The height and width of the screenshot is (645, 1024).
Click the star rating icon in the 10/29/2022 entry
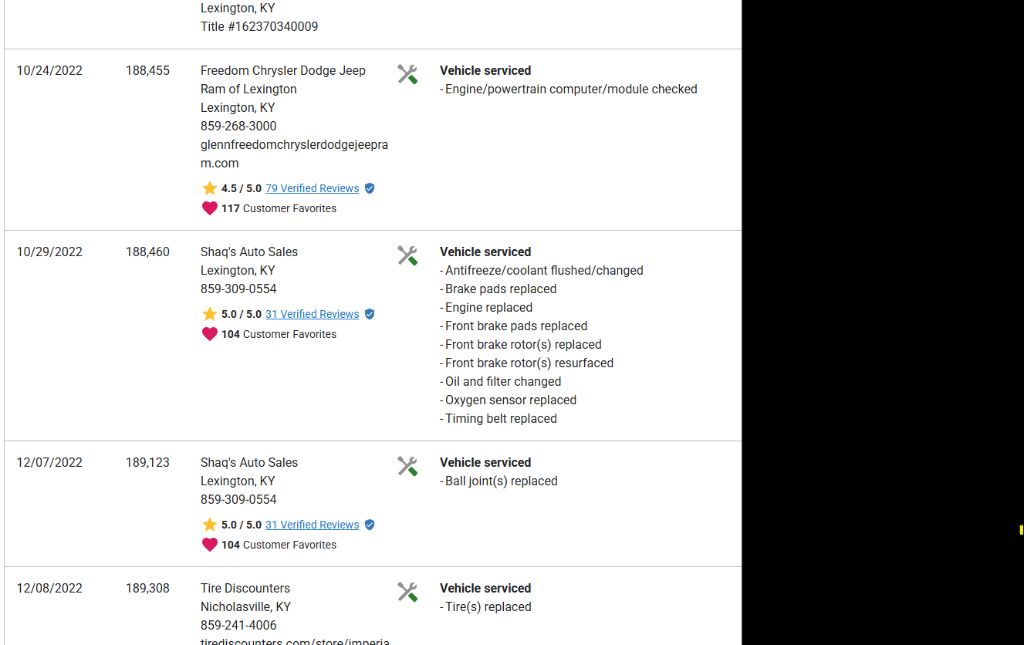coord(209,314)
